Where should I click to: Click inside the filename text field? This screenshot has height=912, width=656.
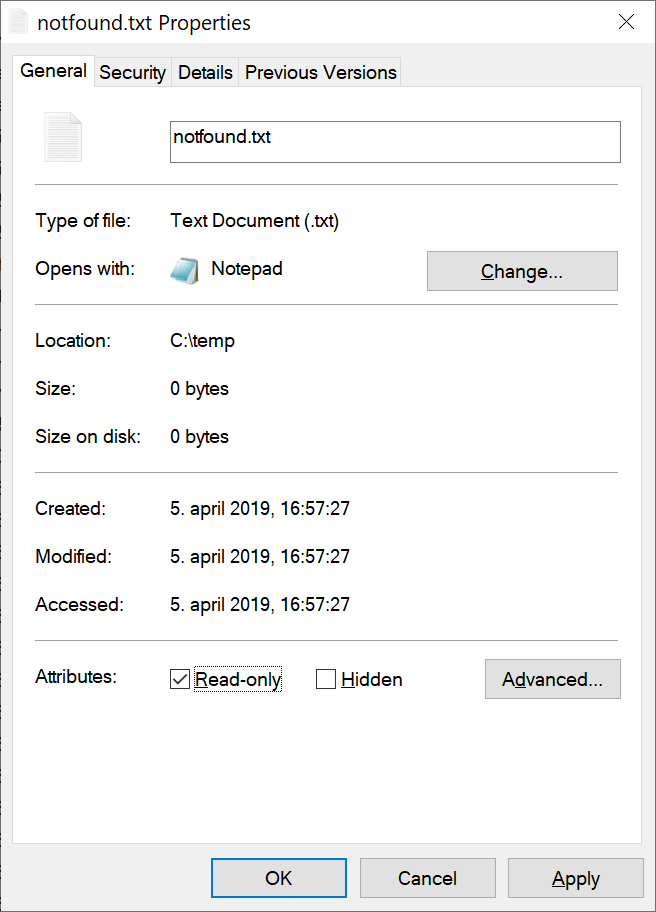click(x=394, y=141)
